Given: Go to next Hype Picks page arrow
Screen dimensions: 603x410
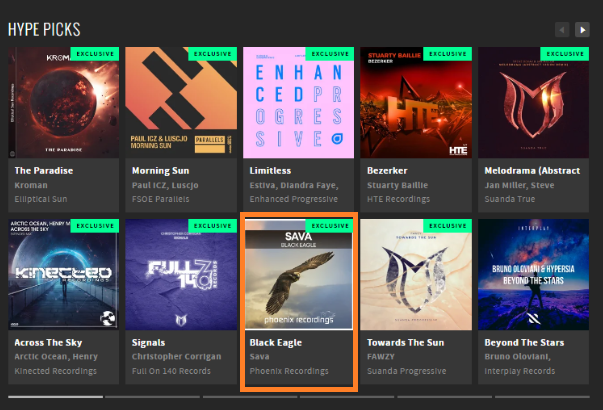Looking at the screenshot, I should pyautogui.click(x=582, y=30).
